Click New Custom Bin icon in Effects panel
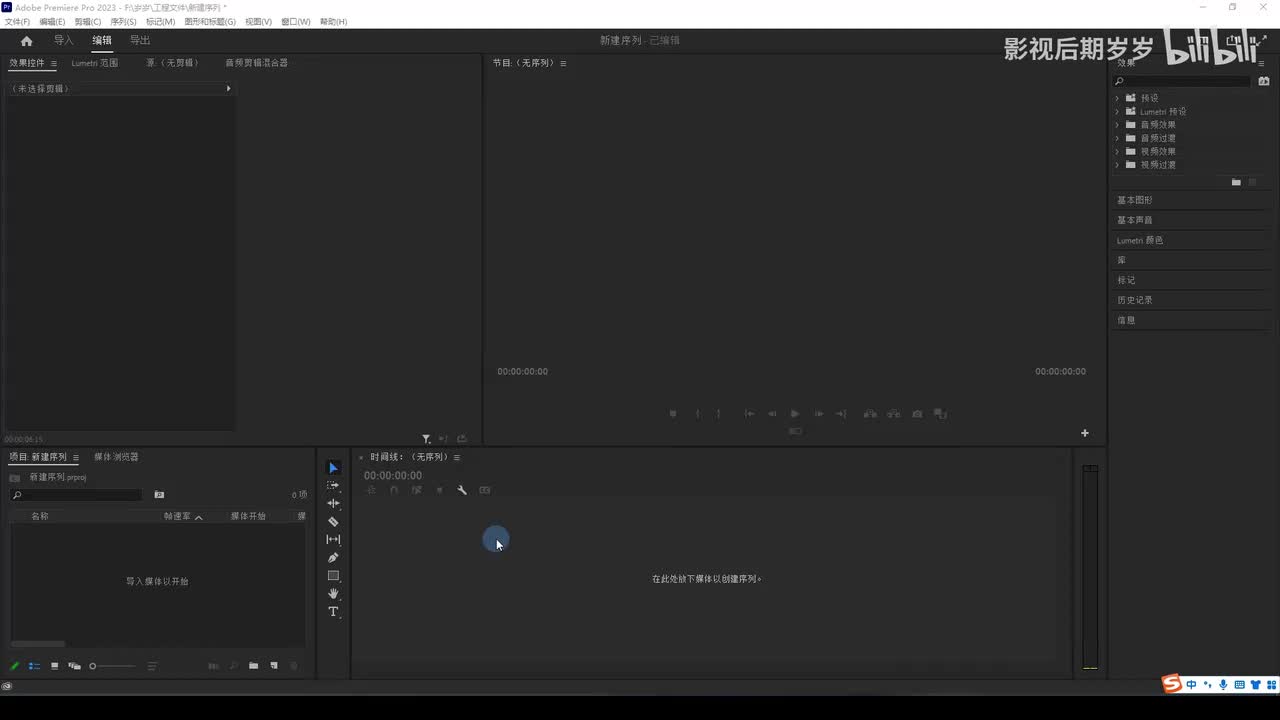This screenshot has width=1280, height=720. coord(1236,182)
